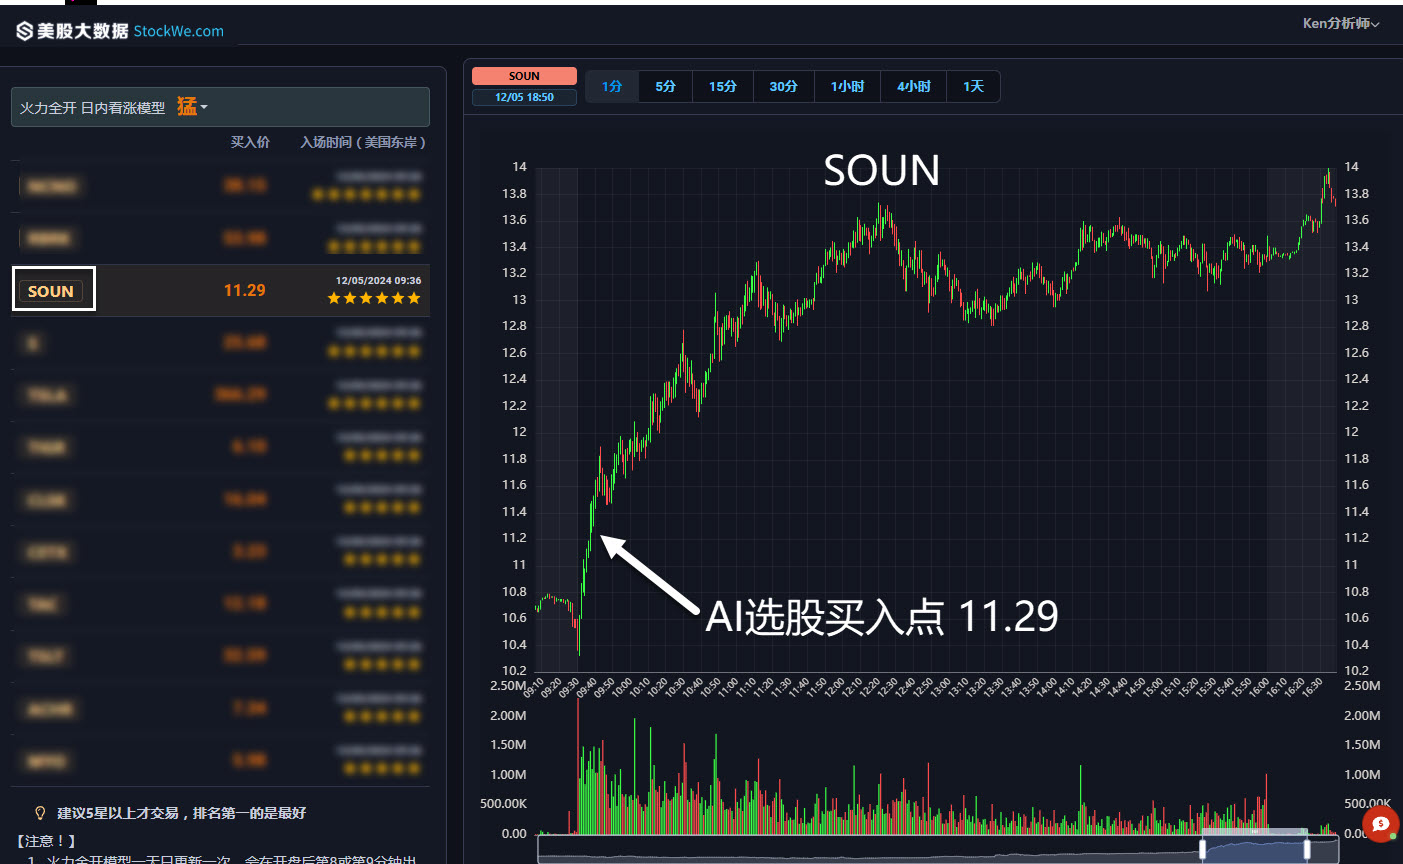
Task: Click the arrow next to 猛
Action: point(204,107)
